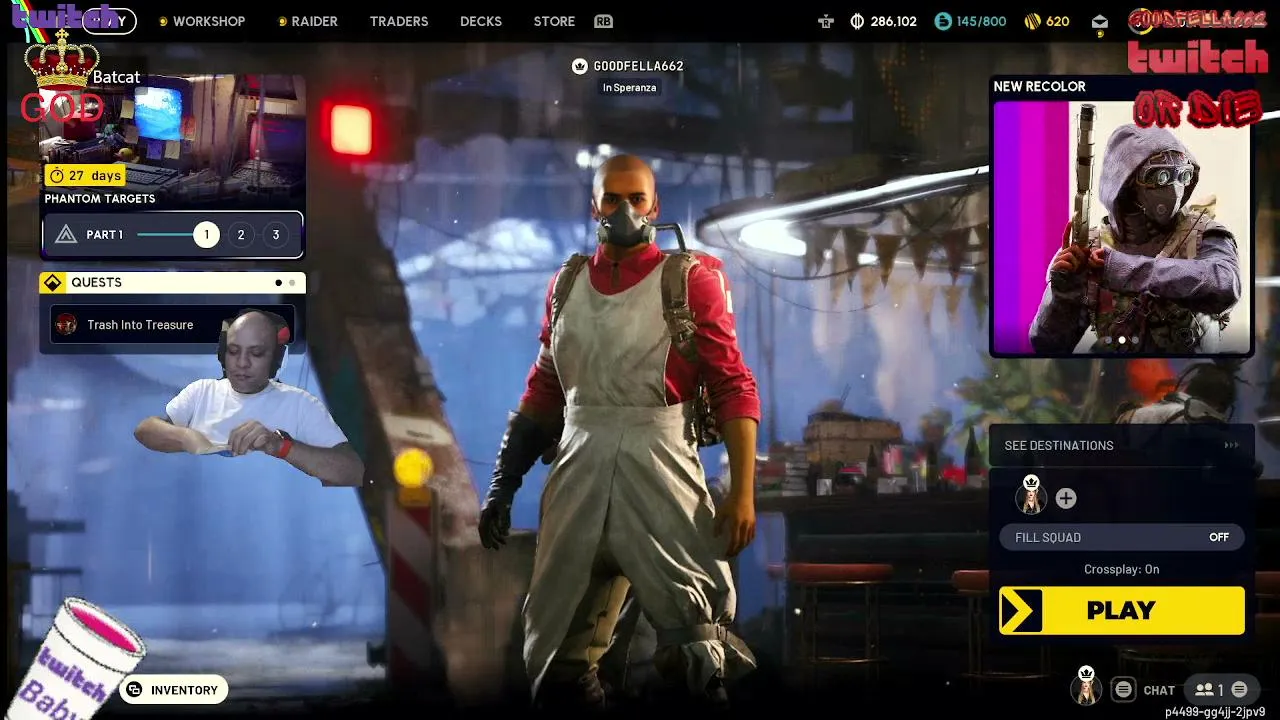
Task: Click the GOODFELLA662 player name
Action: click(x=638, y=66)
